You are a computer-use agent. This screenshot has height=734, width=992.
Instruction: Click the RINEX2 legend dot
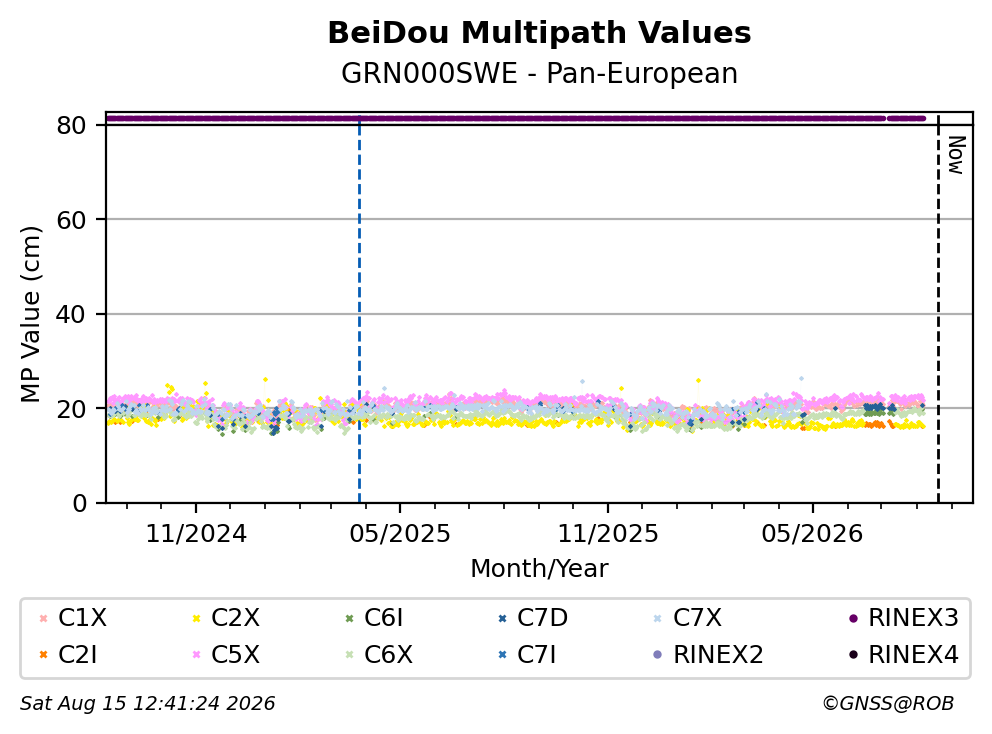coord(658,655)
